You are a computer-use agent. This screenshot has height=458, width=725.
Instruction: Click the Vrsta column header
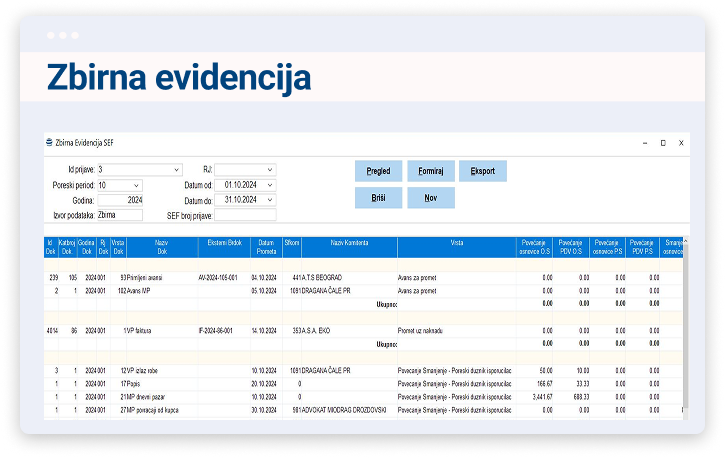[456, 246]
